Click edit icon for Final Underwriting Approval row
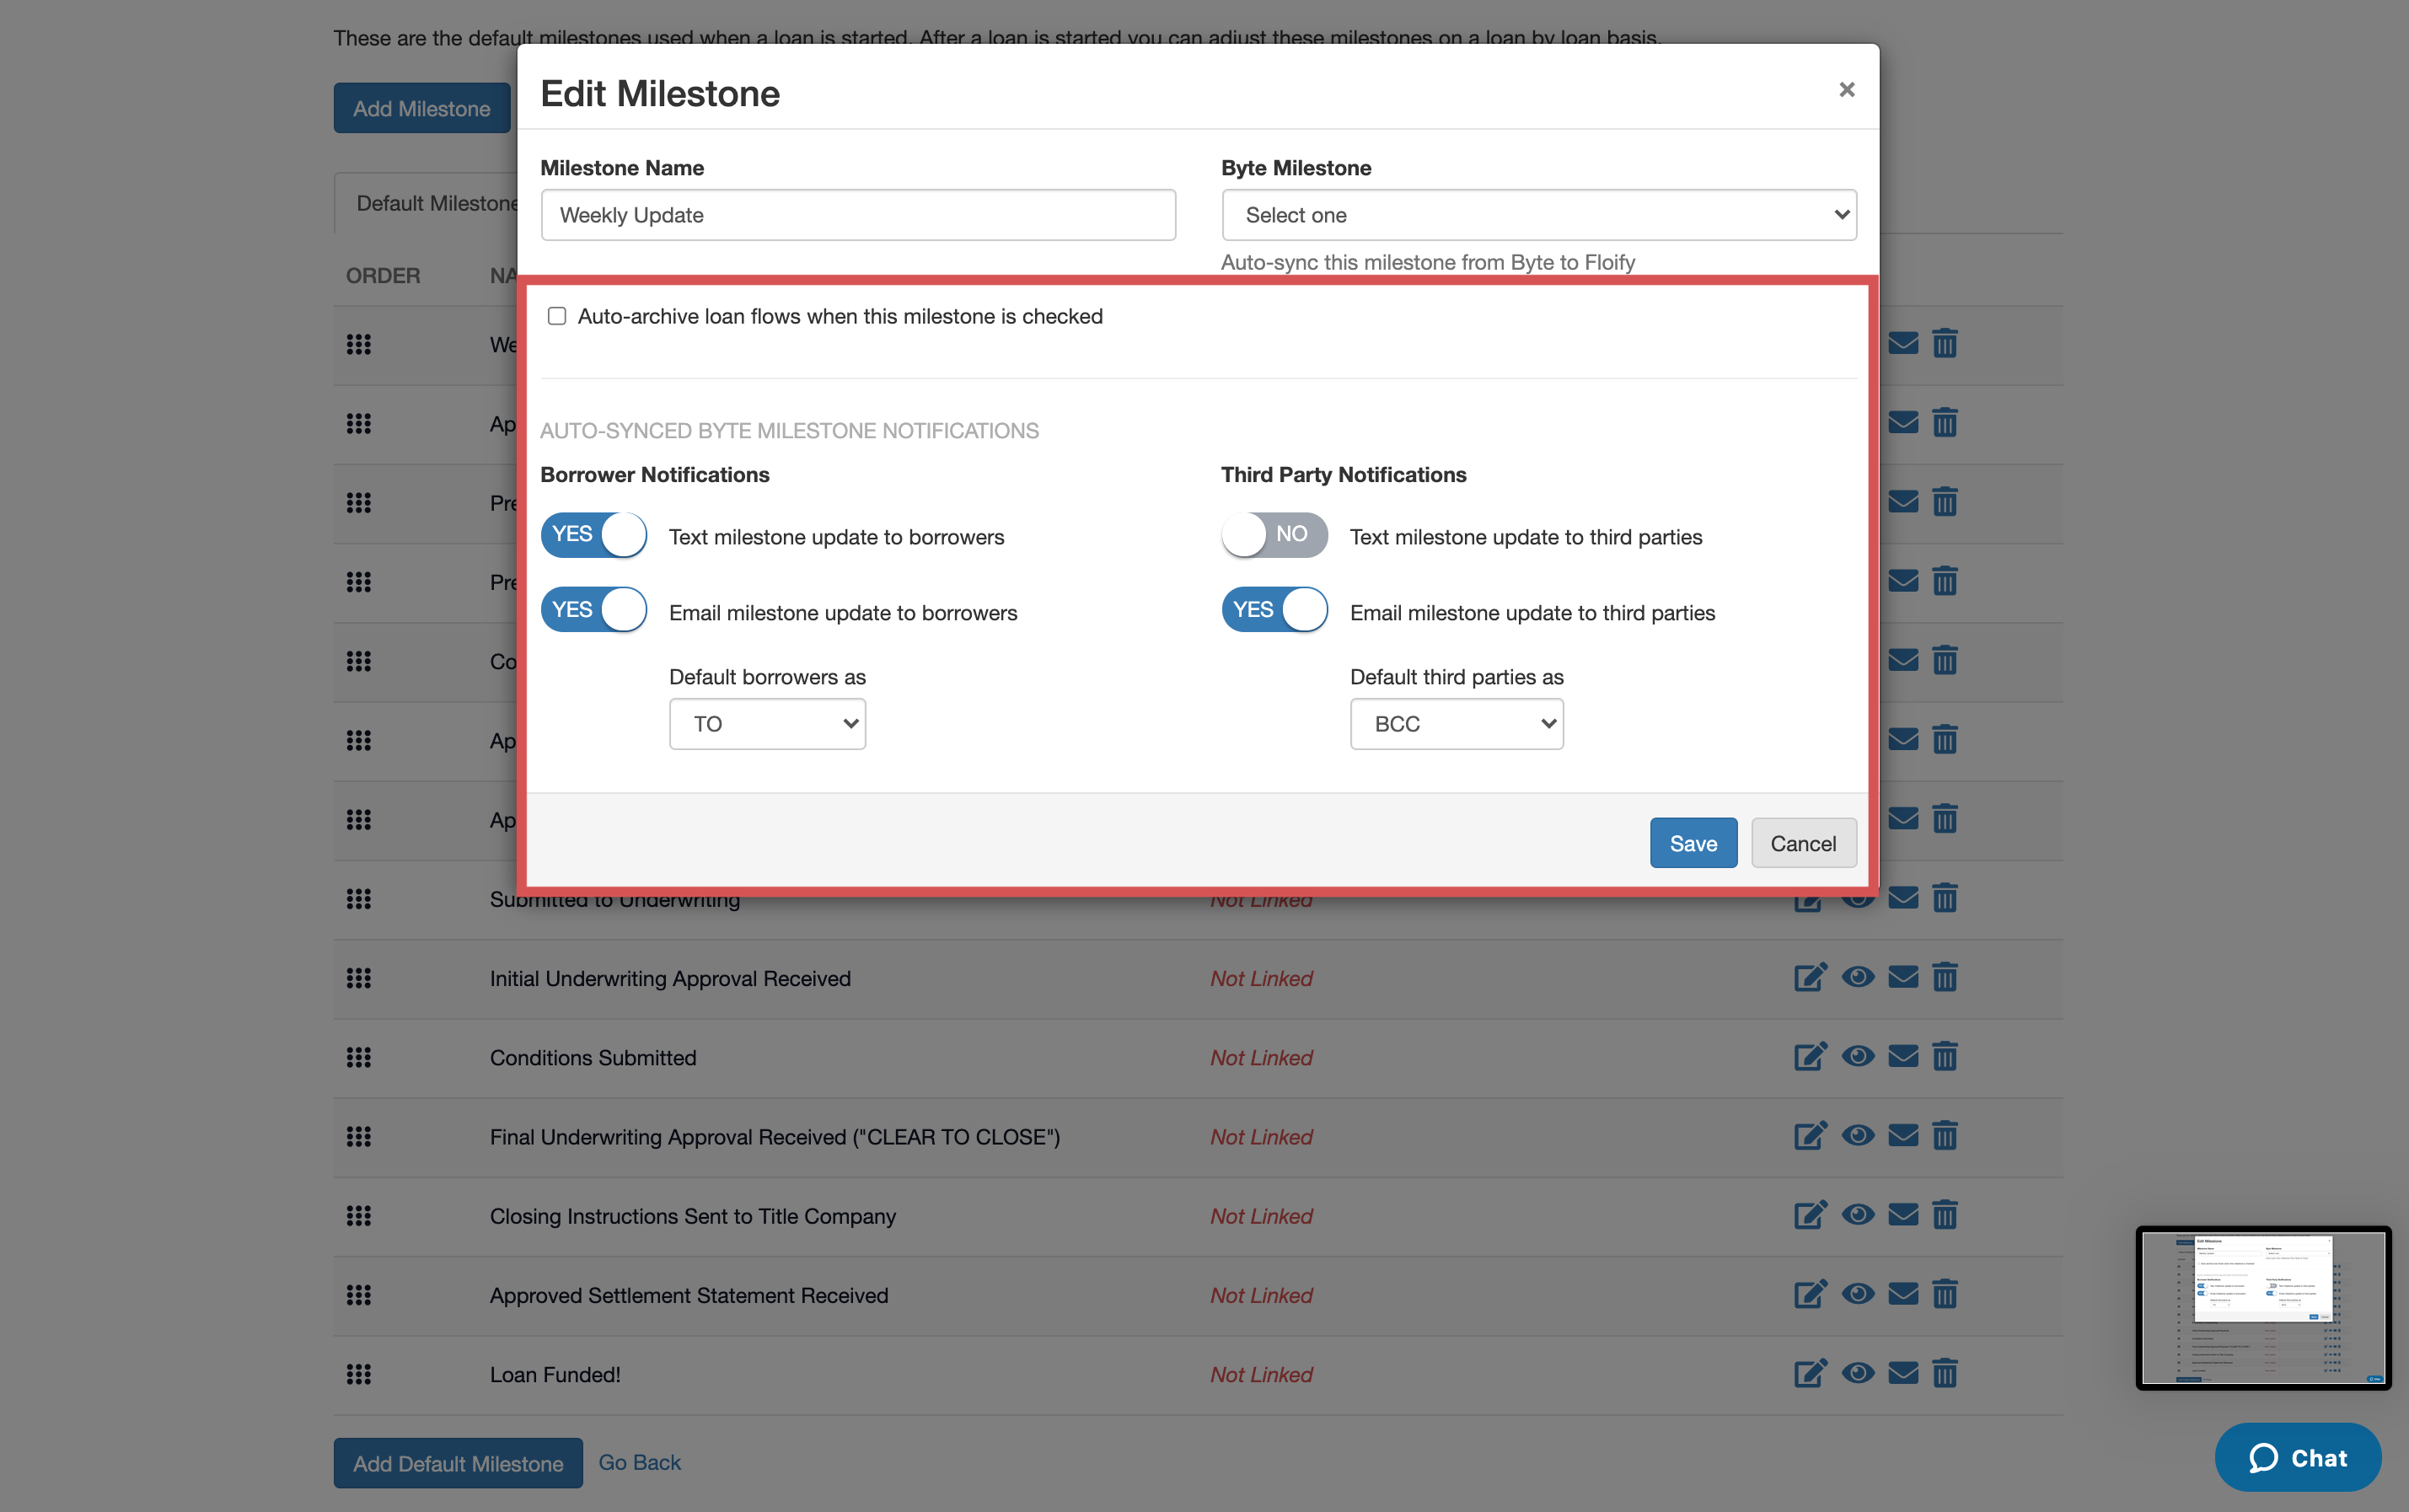The height and width of the screenshot is (1512, 2409). point(1809,1136)
